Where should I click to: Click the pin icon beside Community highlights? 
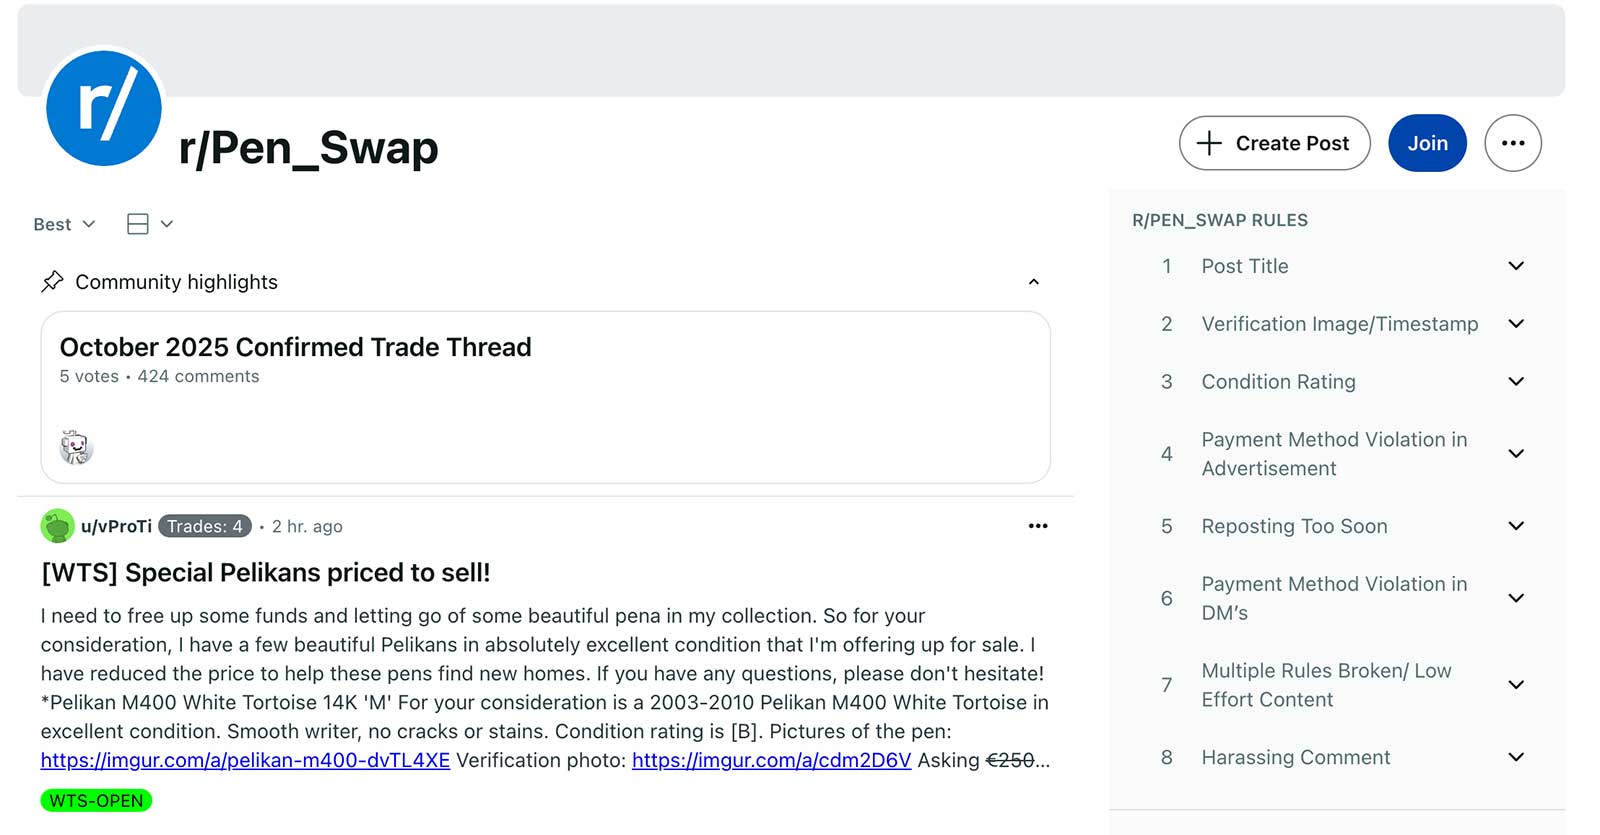tap(52, 282)
